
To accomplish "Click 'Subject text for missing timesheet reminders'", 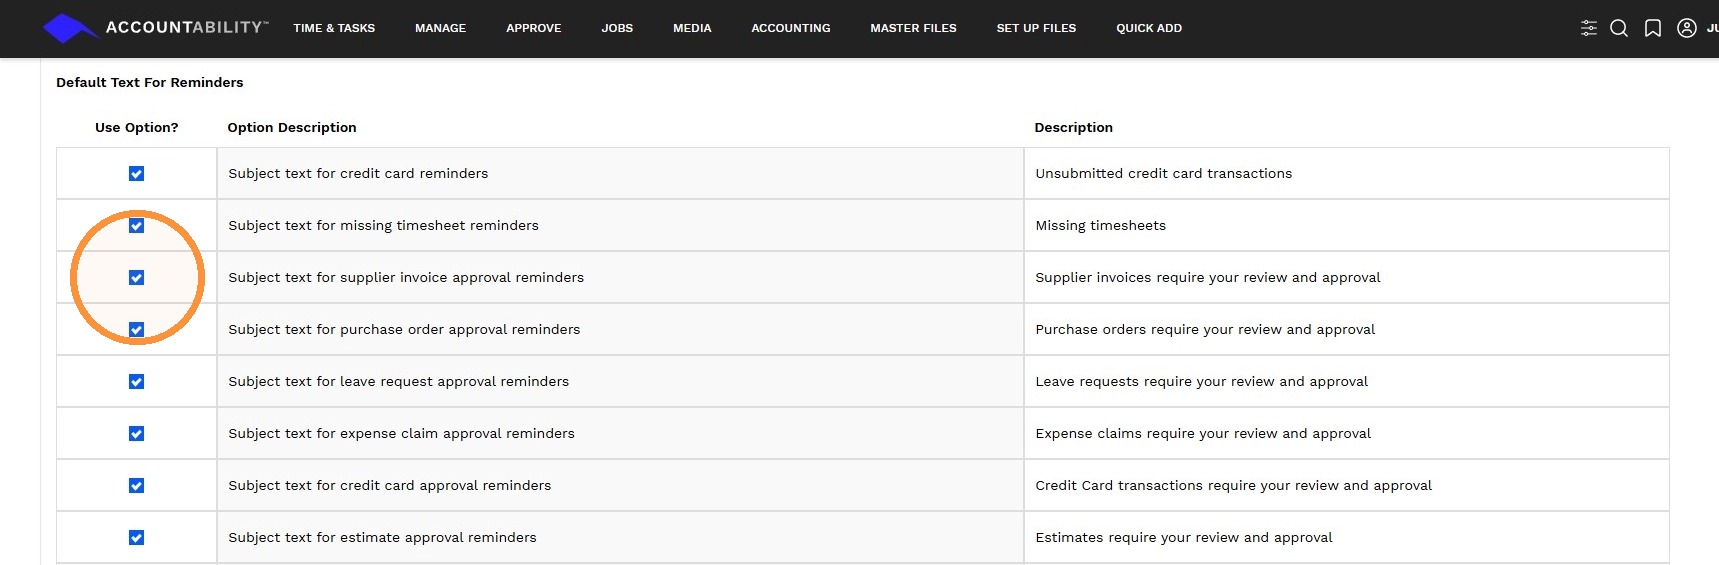I will 383,226.
